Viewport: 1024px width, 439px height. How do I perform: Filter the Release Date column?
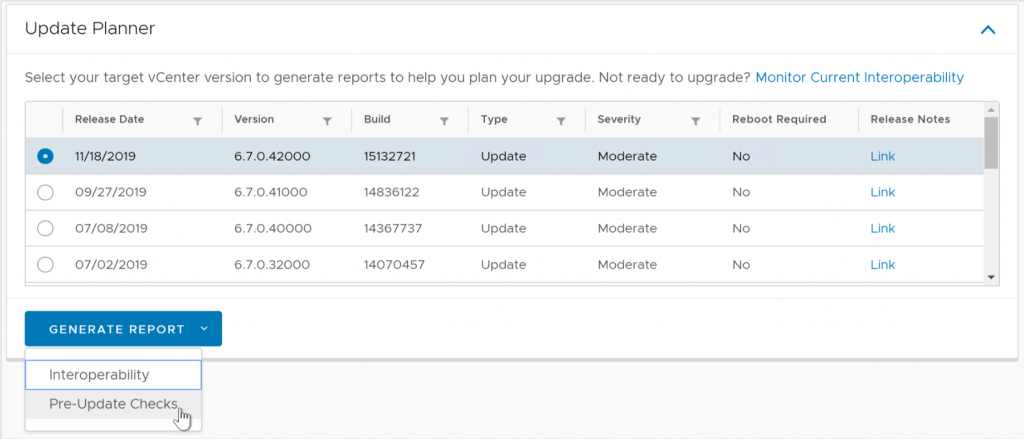tap(198, 121)
